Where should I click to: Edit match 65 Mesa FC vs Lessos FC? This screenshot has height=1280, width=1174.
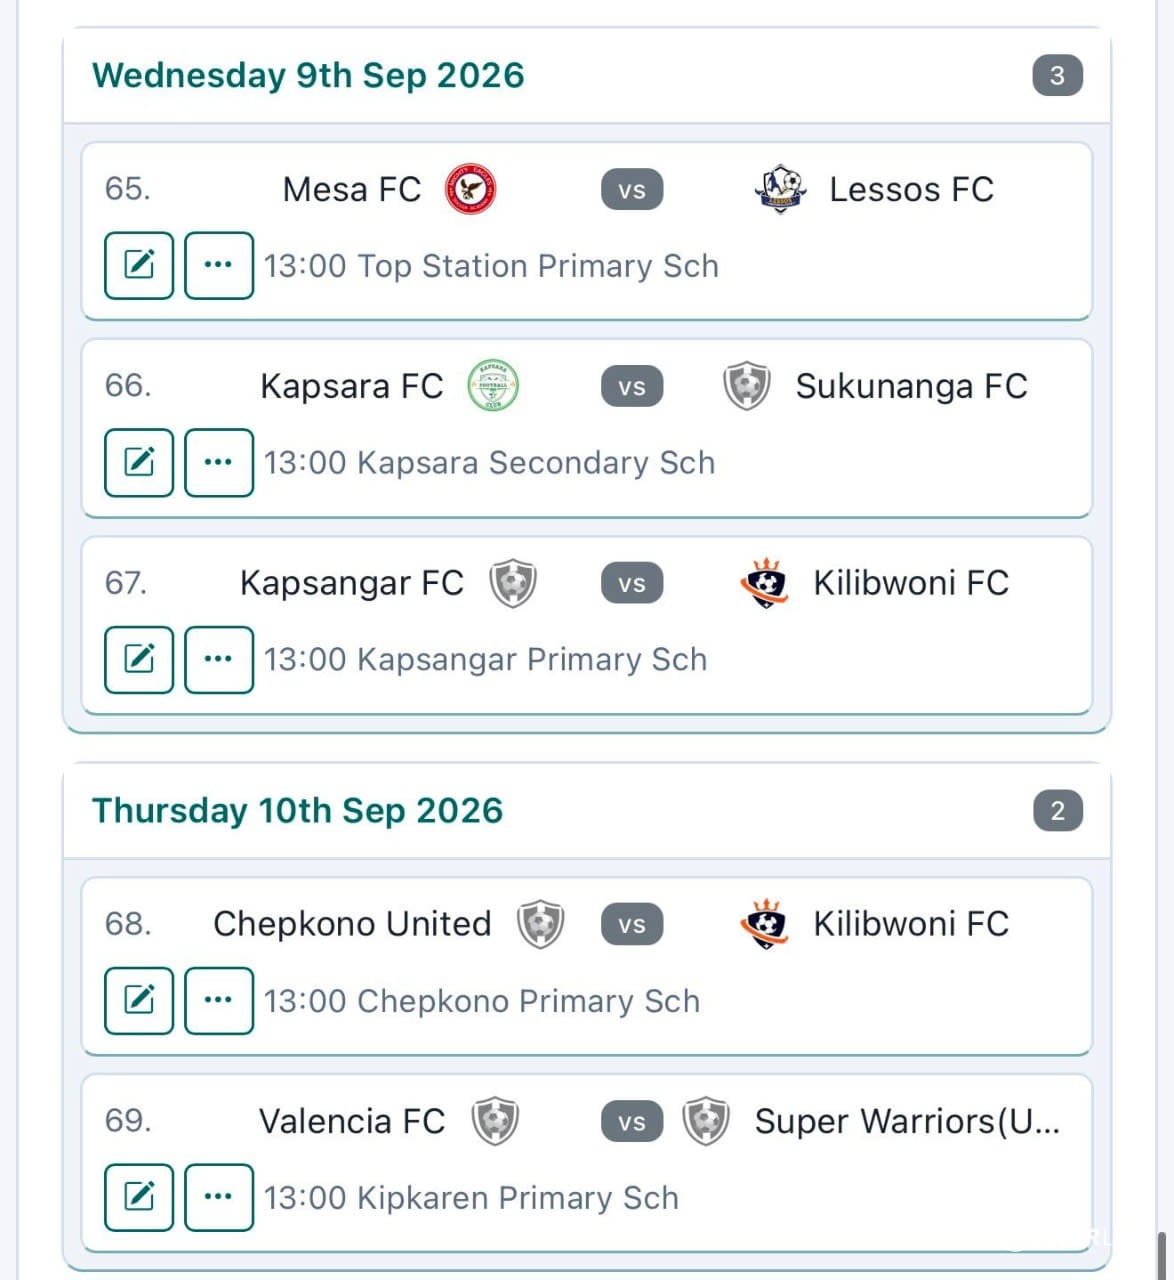coord(139,265)
